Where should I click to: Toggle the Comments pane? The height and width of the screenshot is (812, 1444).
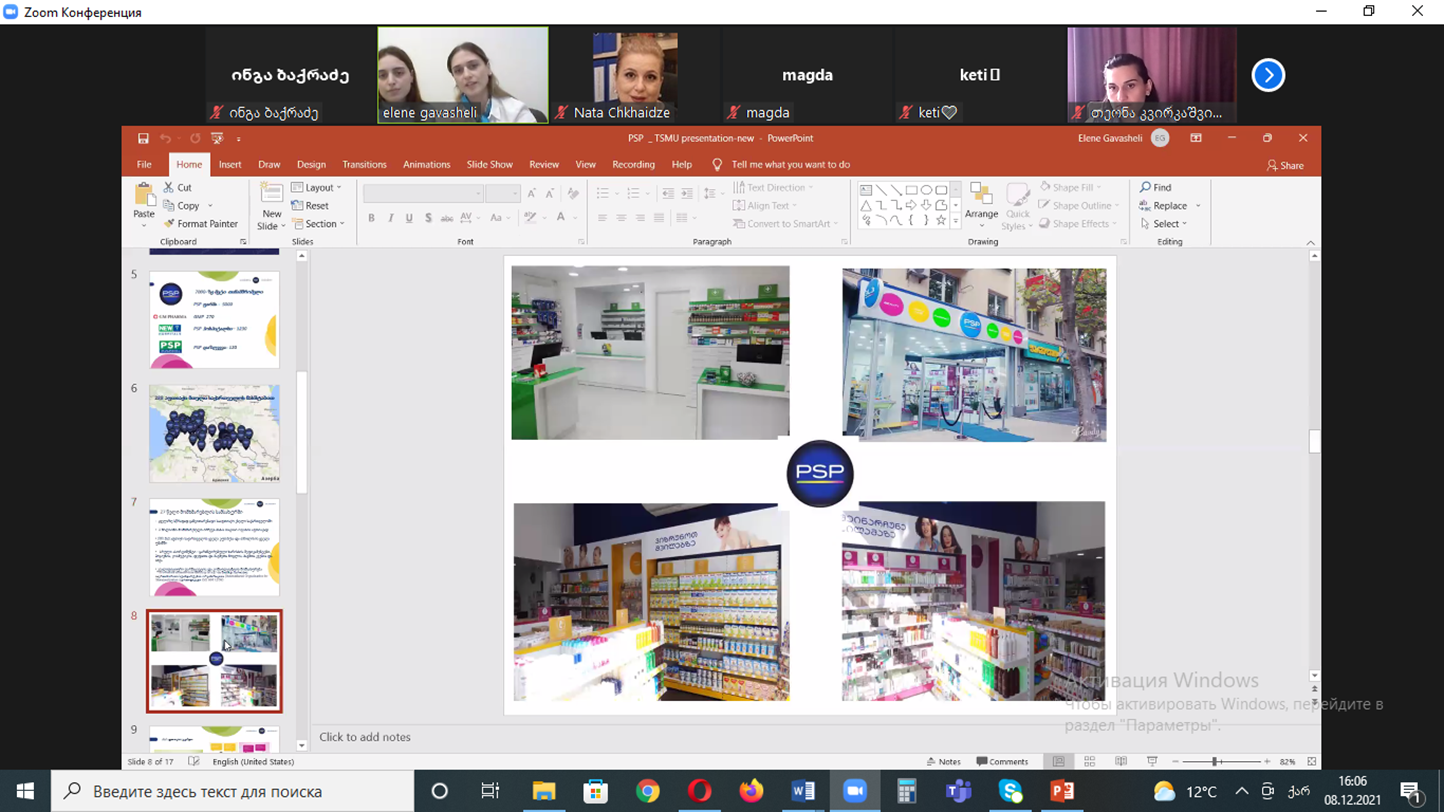(x=1002, y=762)
